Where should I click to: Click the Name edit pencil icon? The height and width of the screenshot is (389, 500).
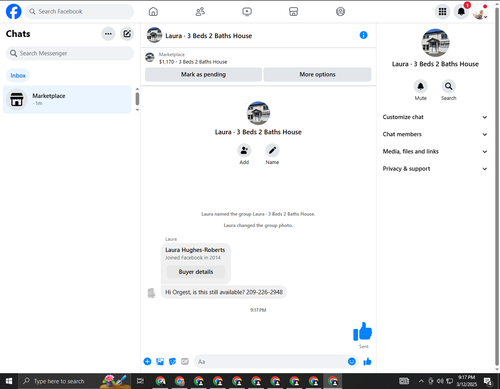272,150
